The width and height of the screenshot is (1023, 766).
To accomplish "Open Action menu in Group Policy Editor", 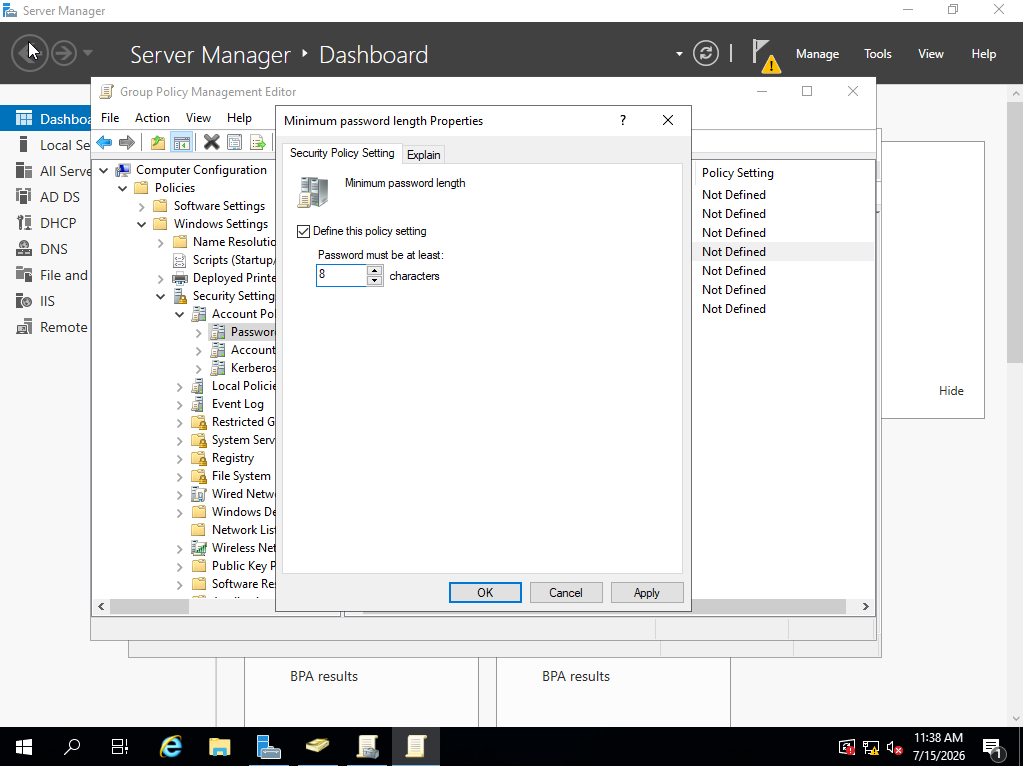I will coord(152,117).
